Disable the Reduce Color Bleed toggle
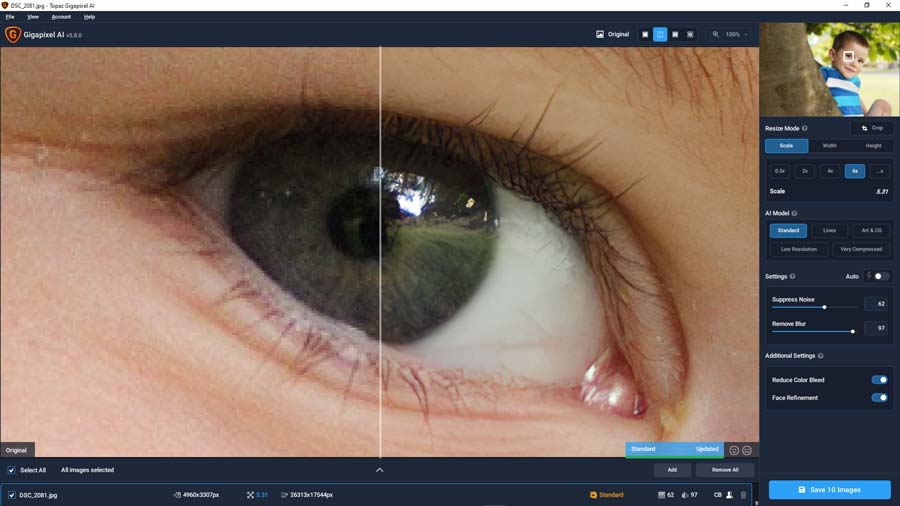This screenshot has height=506, width=900. (879, 380)
